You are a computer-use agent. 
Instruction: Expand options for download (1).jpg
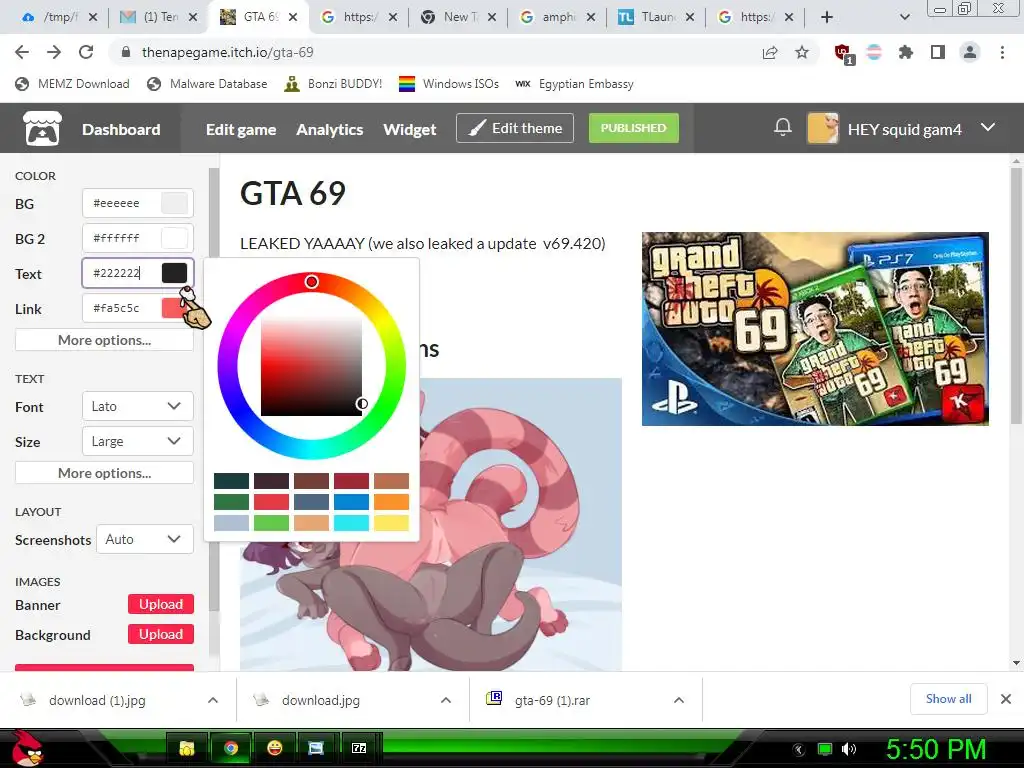point(213,700)
